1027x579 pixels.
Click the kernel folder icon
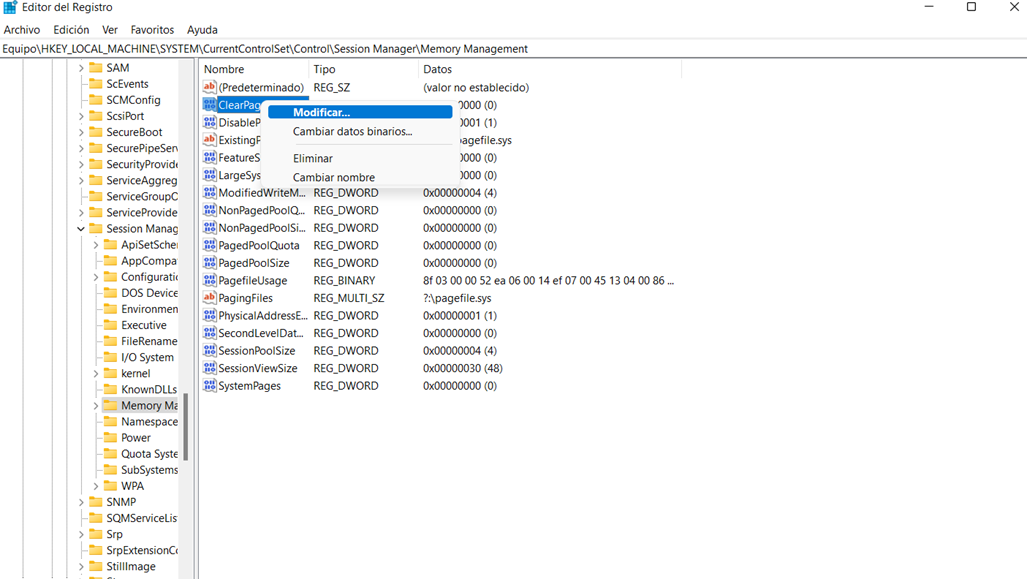(x=110, y=373)
